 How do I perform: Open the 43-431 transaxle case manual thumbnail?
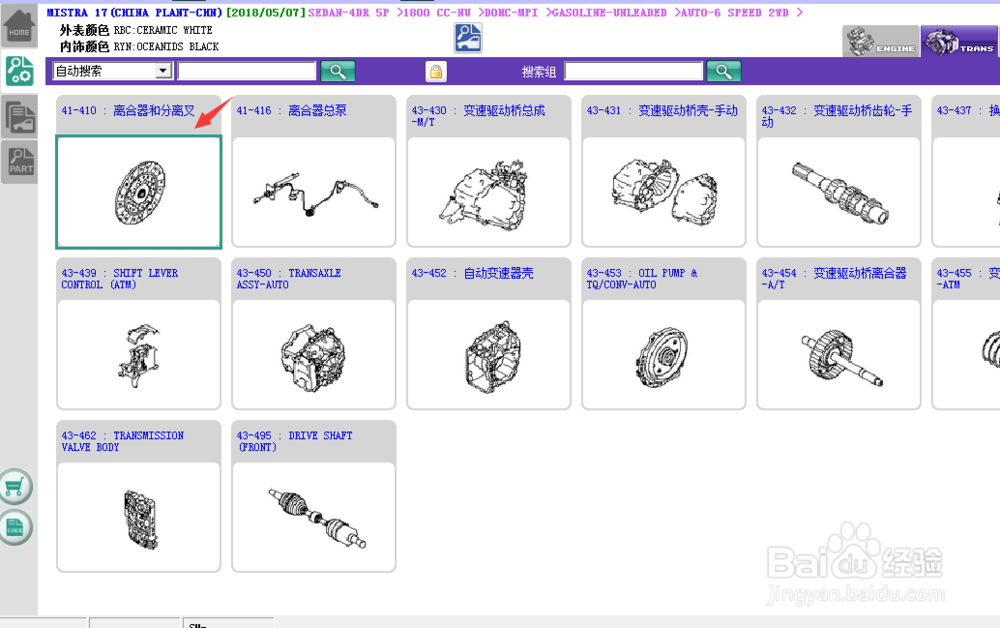click(x=664, y=192)
